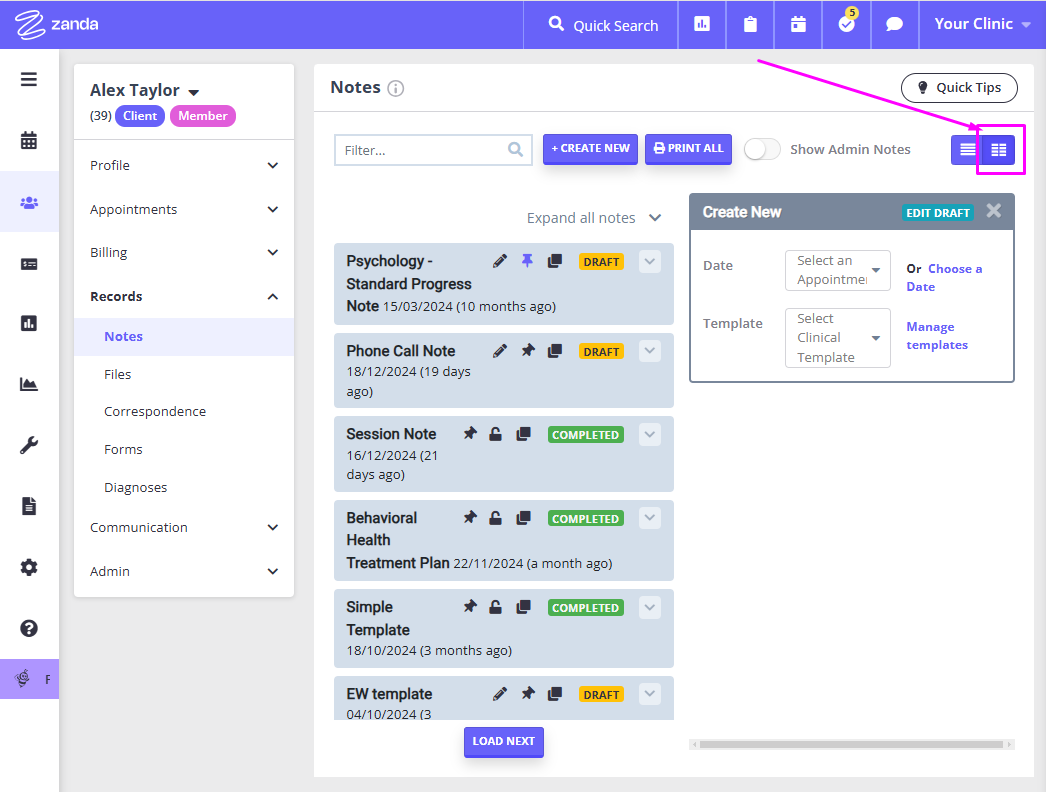This screenshot has width=1046, height=792.
Task: Open Quick Search in the top bar
Action: [600, 25]
